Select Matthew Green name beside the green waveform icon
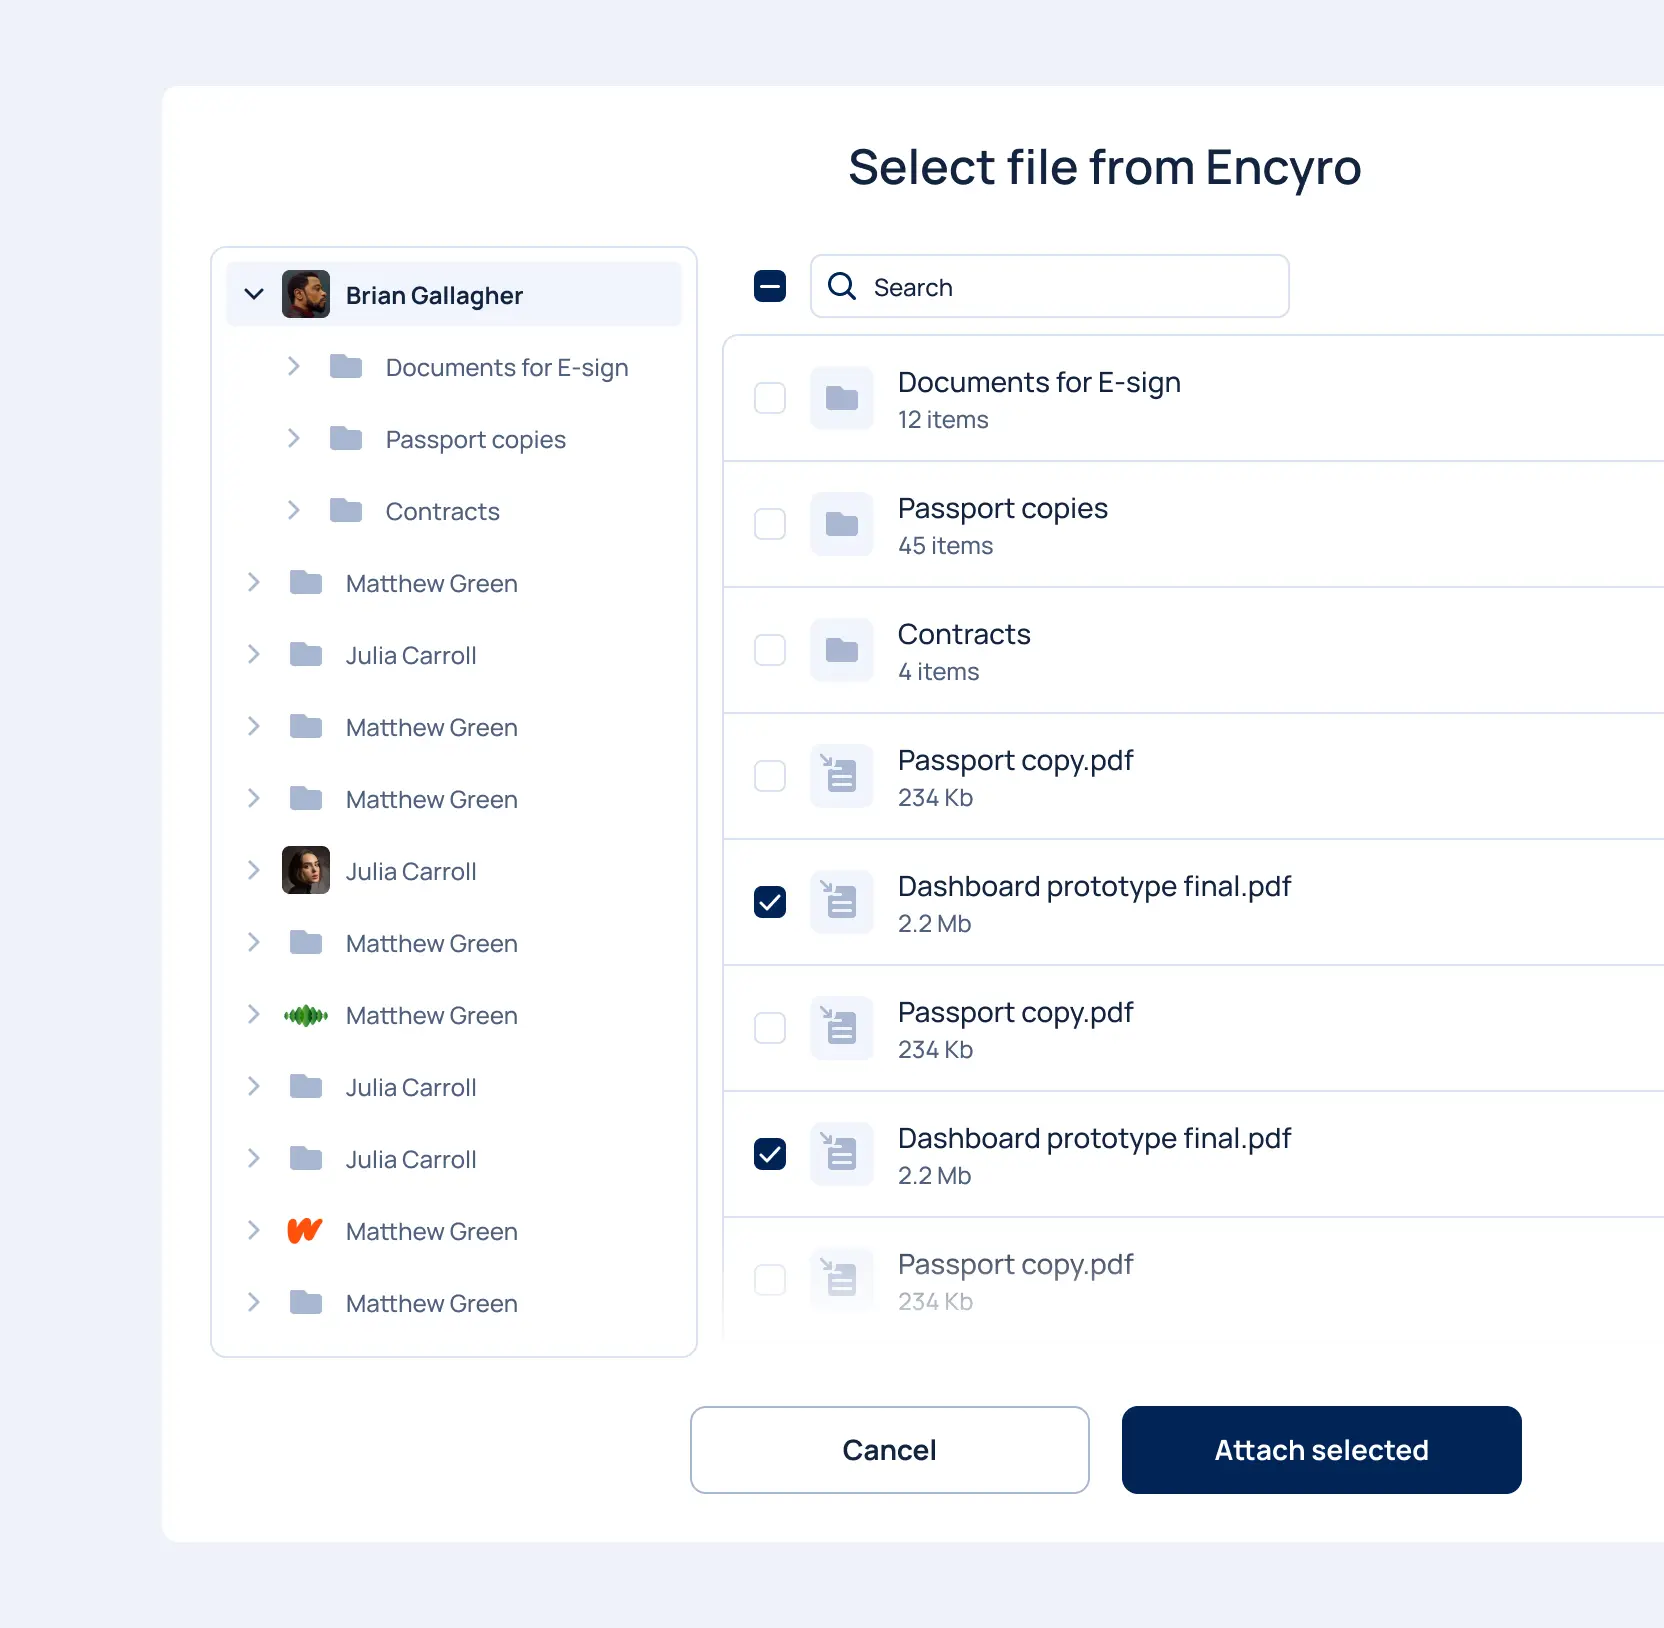 coord(432,1016)
